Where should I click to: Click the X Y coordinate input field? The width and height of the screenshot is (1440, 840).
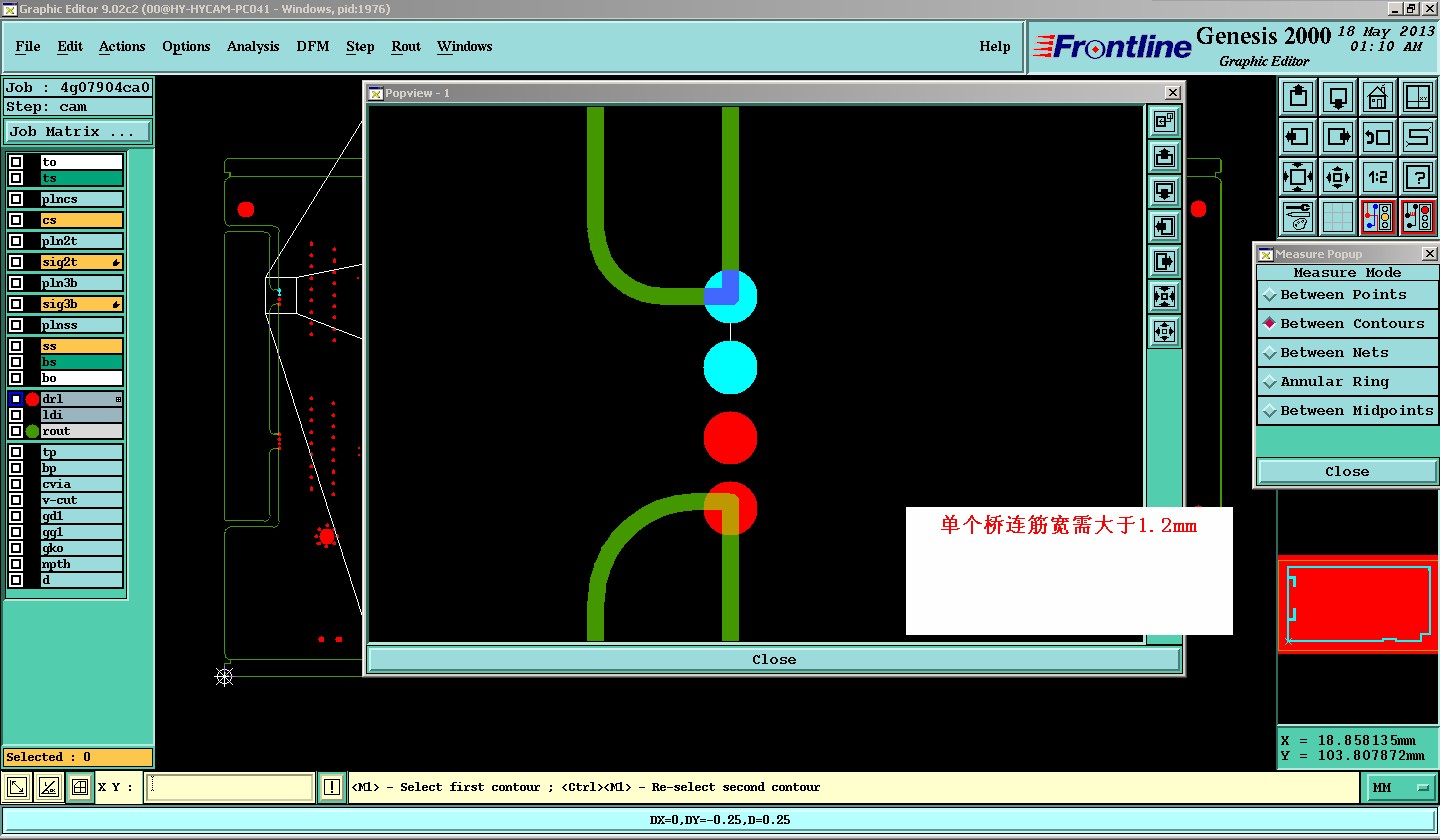[229, 788]
